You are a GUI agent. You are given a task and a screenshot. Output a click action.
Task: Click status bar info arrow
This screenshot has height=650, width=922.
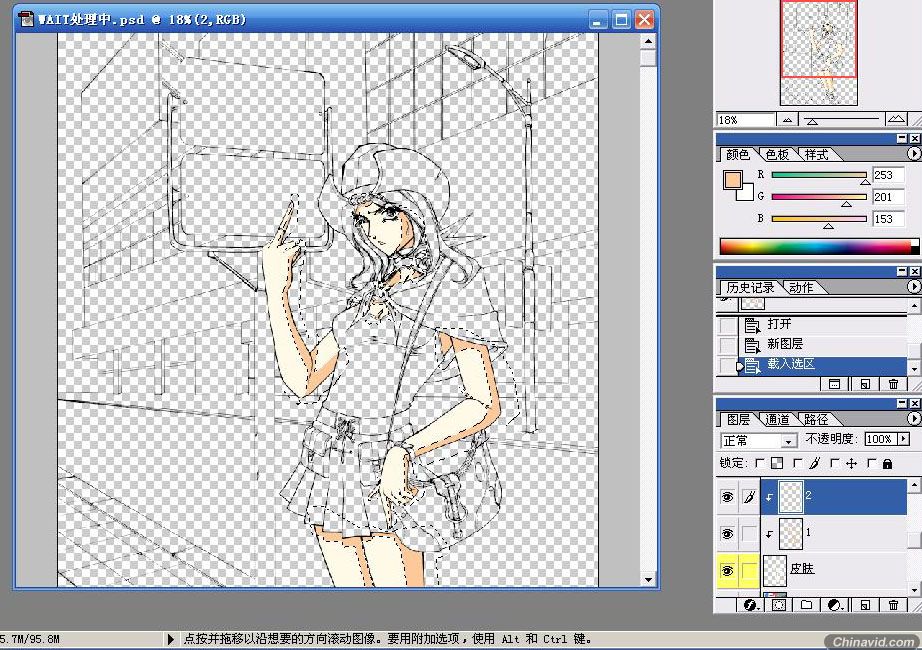click(171, 639)
